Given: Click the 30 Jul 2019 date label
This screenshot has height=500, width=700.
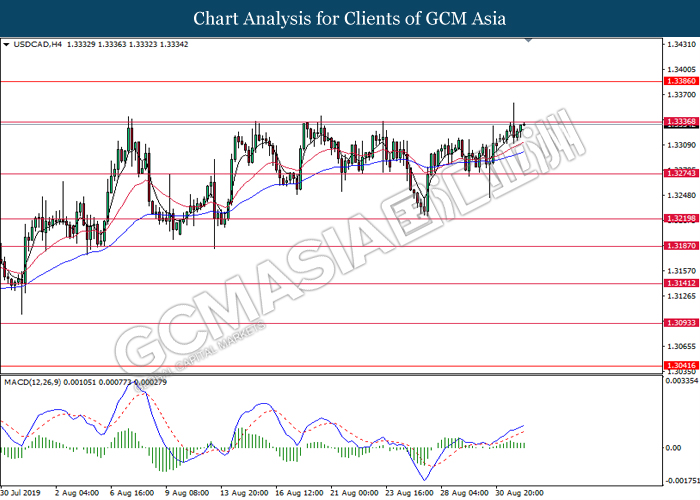Looking at the screenshot, I should coord(22,493).
